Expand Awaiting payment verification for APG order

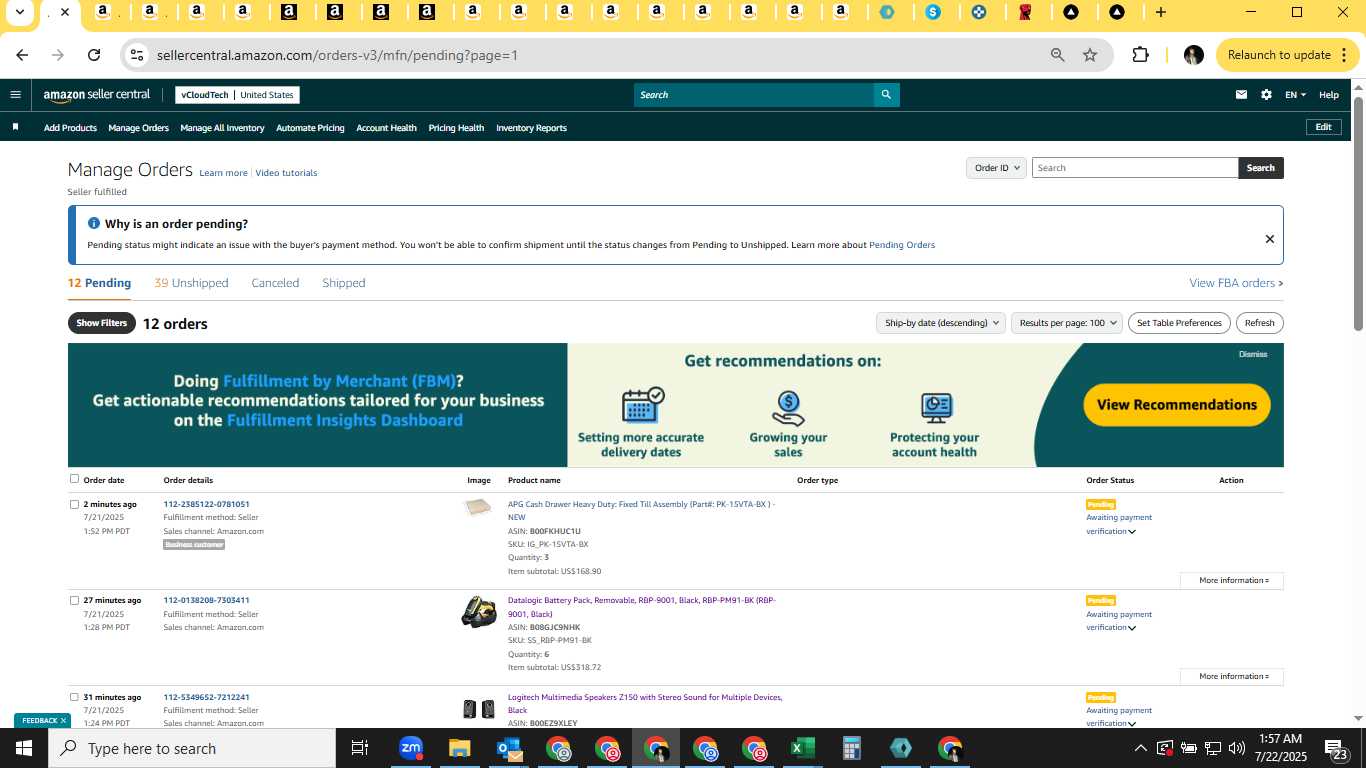click(1119, 524)
